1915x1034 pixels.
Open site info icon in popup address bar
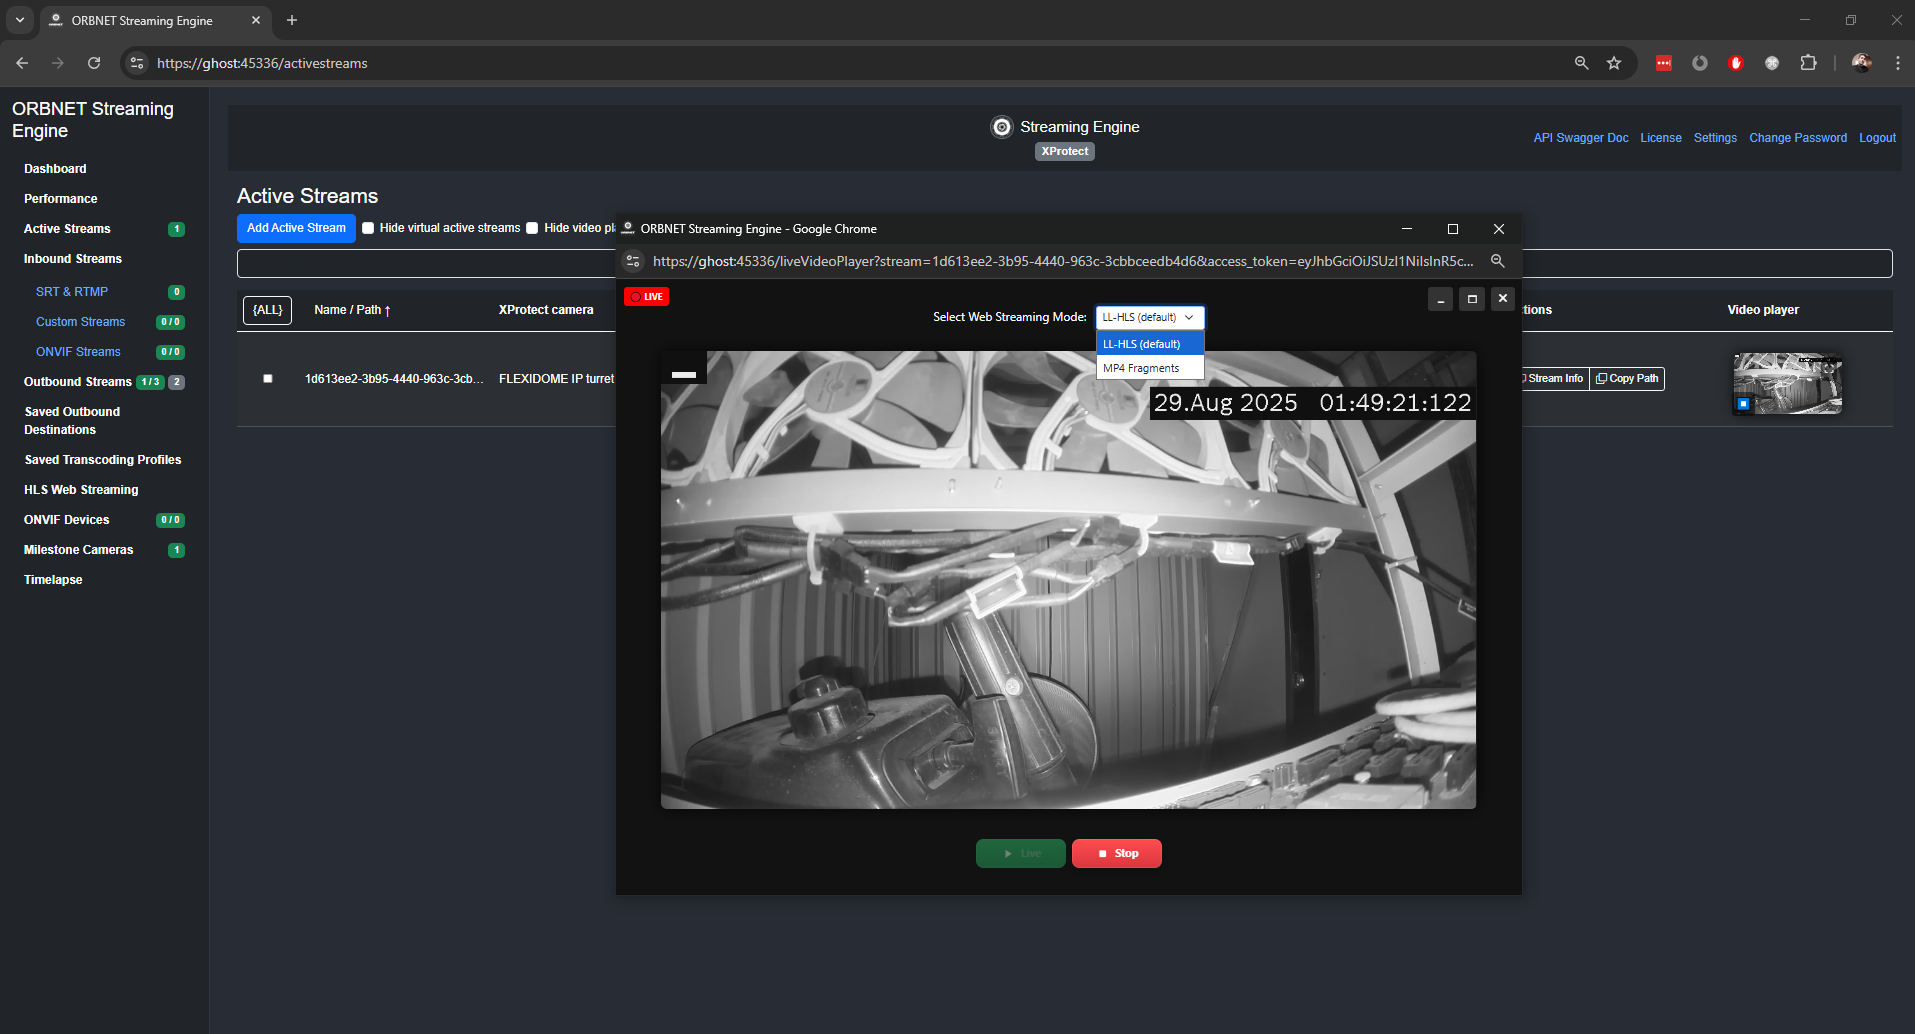[x=633, y=261]
